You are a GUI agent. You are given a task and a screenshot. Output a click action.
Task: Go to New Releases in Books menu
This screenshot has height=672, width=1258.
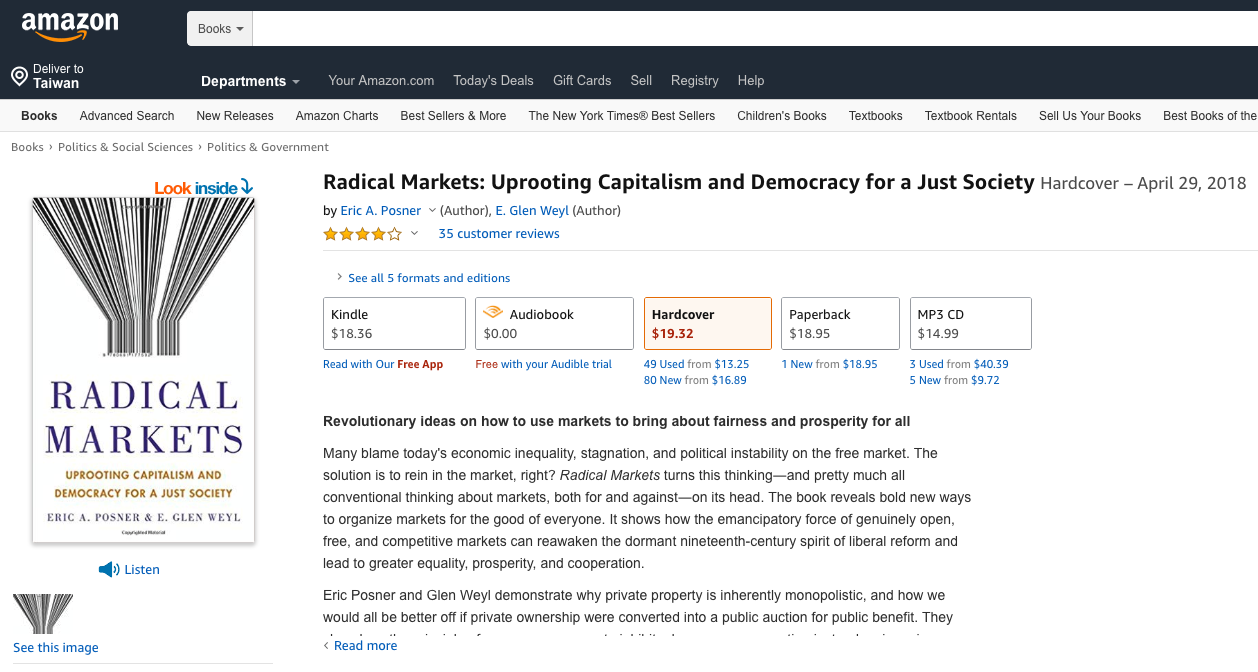click(235, 116)
